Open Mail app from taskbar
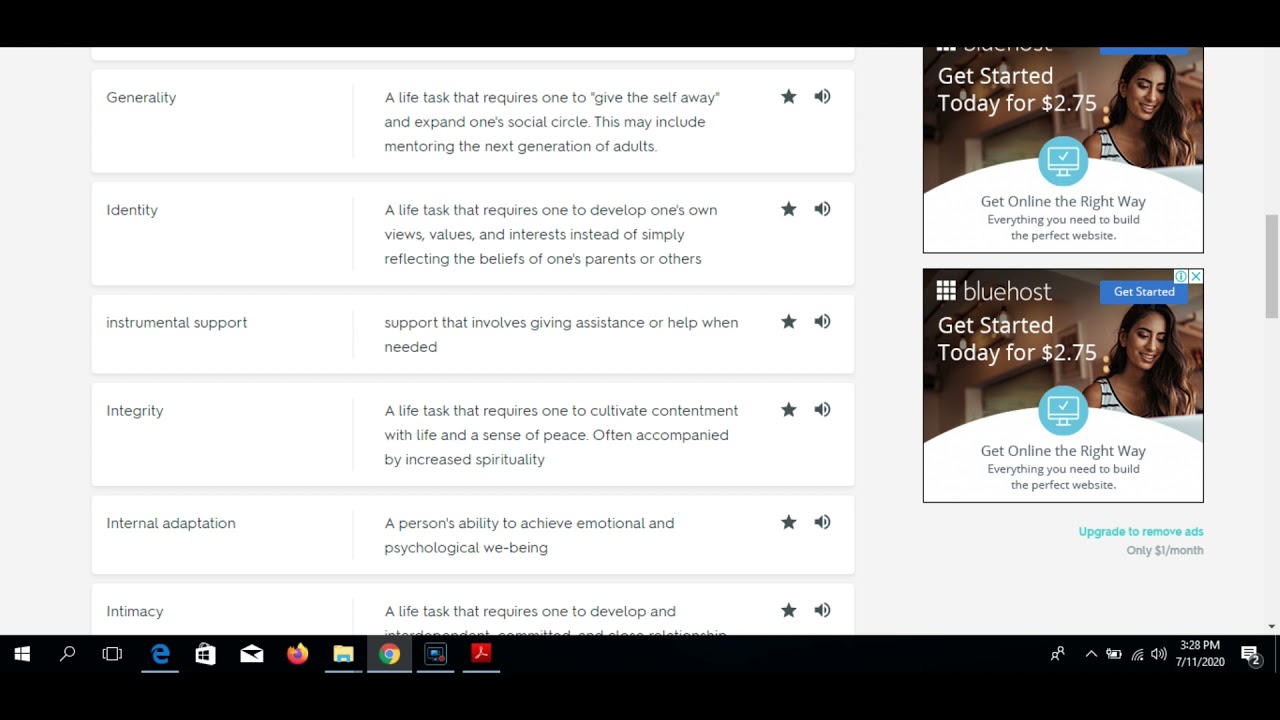 click(x=252, y=654)
